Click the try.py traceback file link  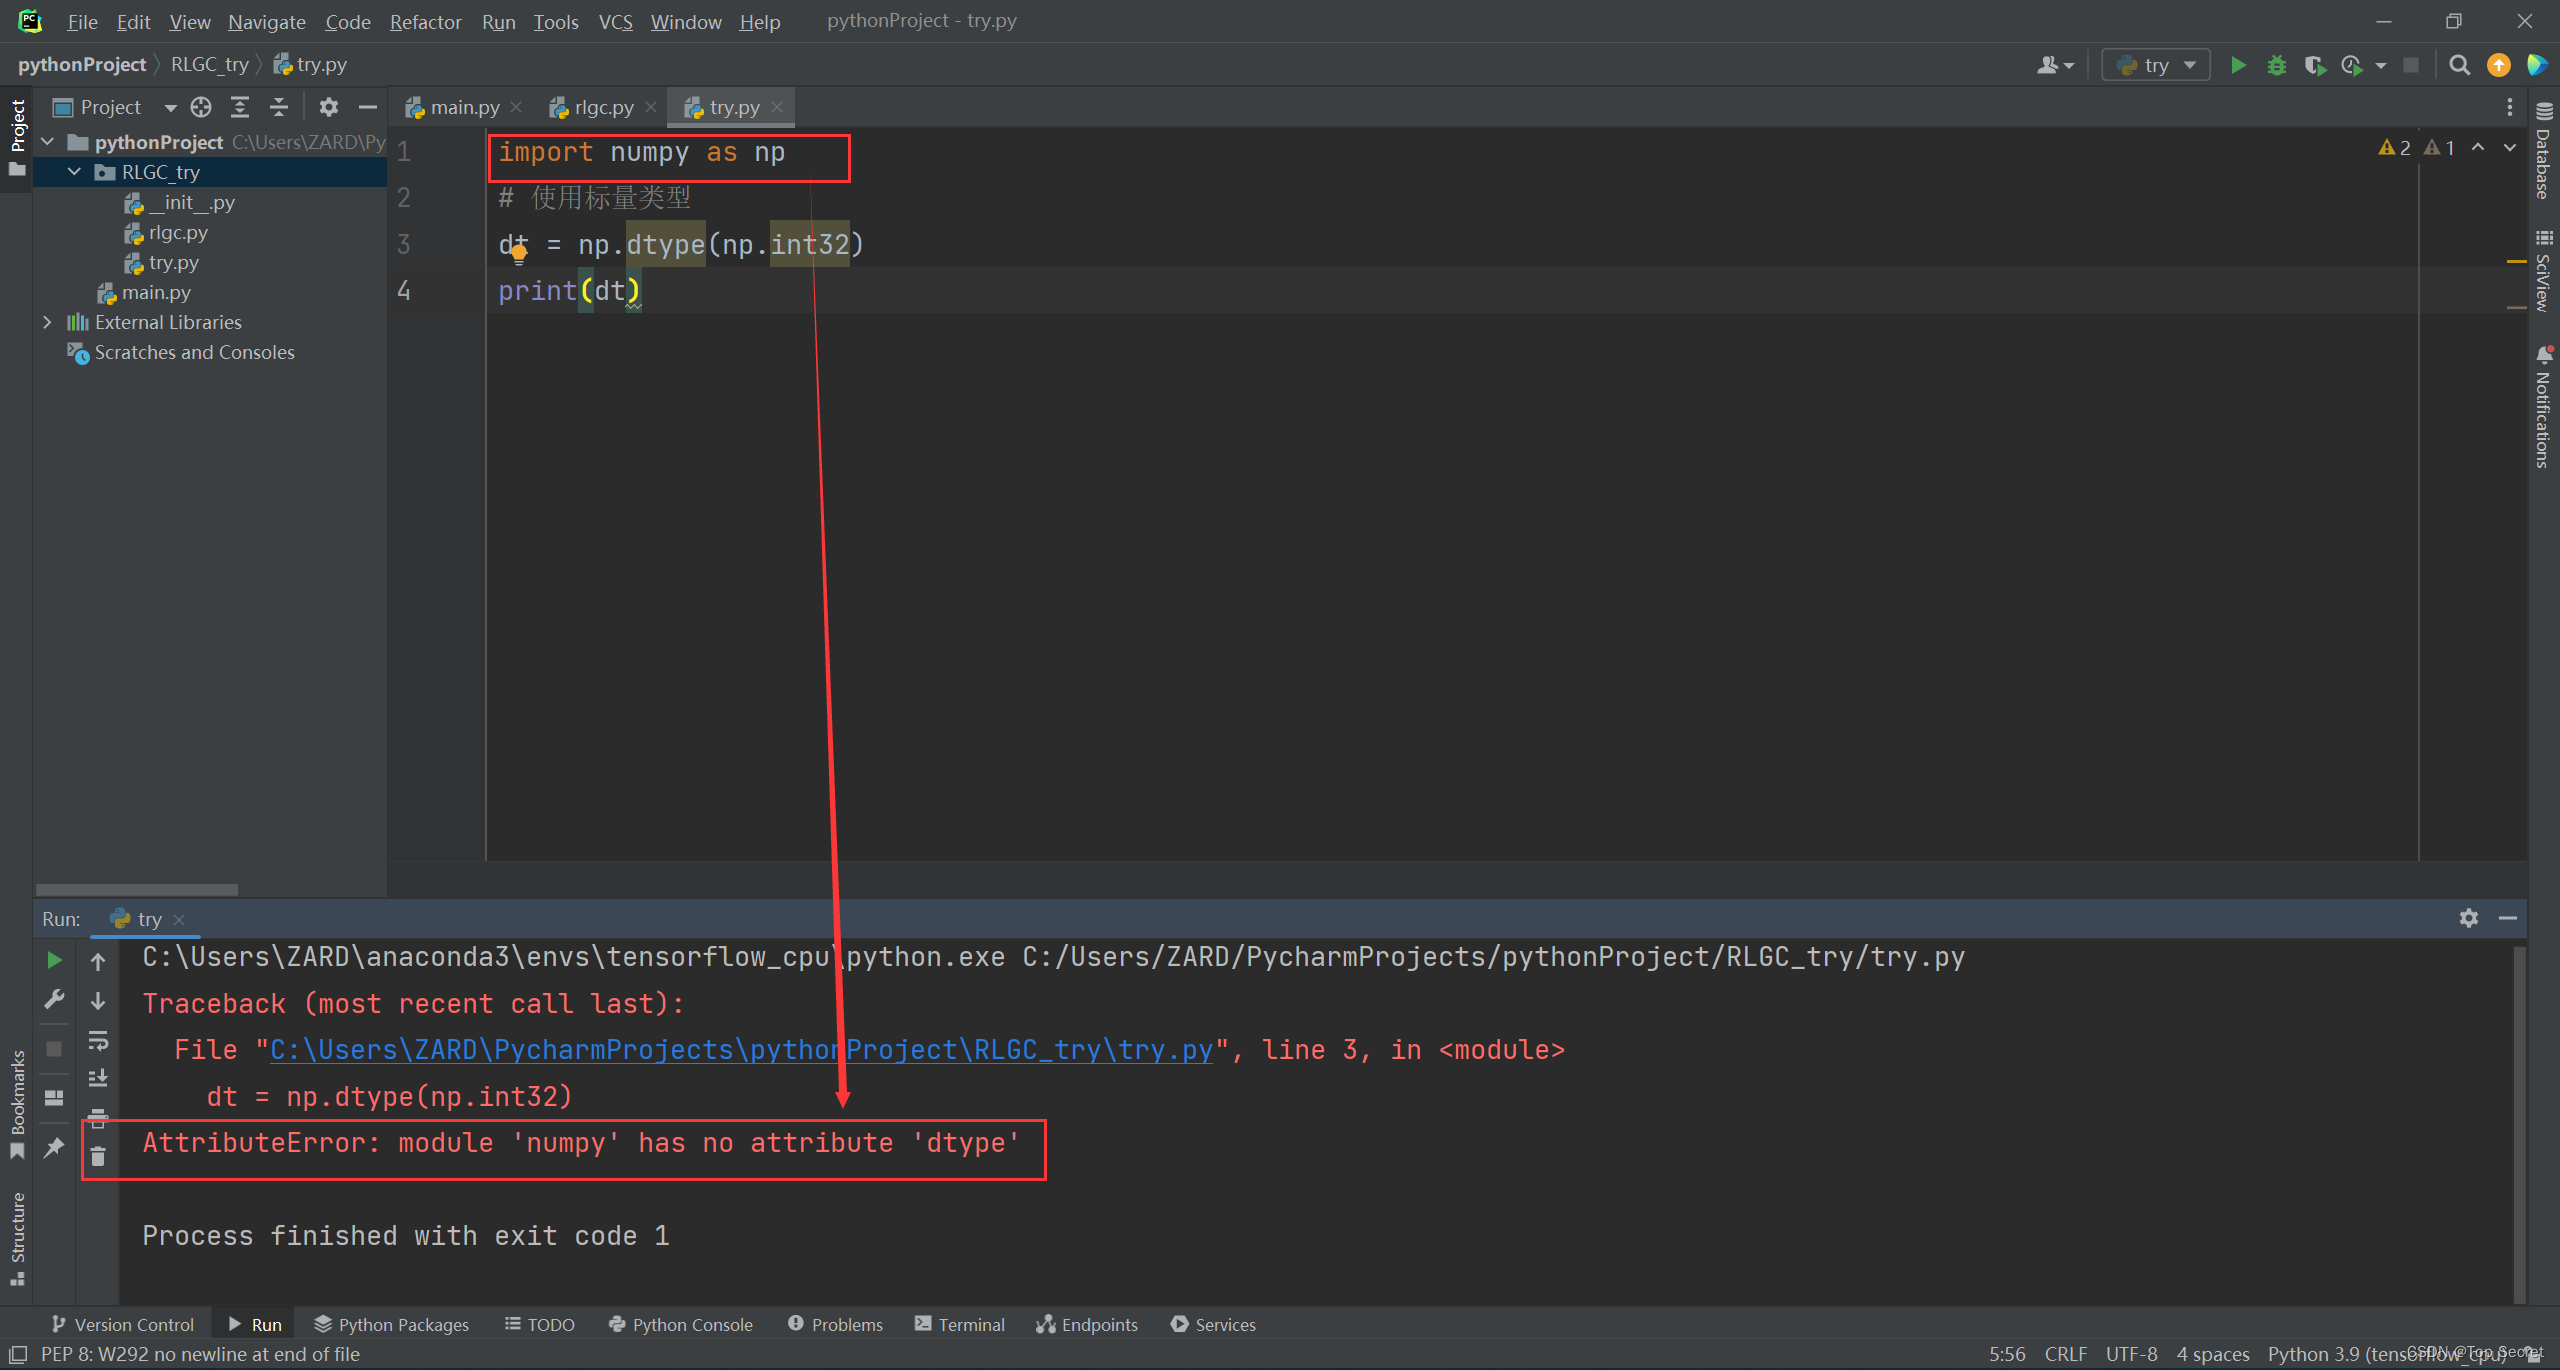[741, 1050]
